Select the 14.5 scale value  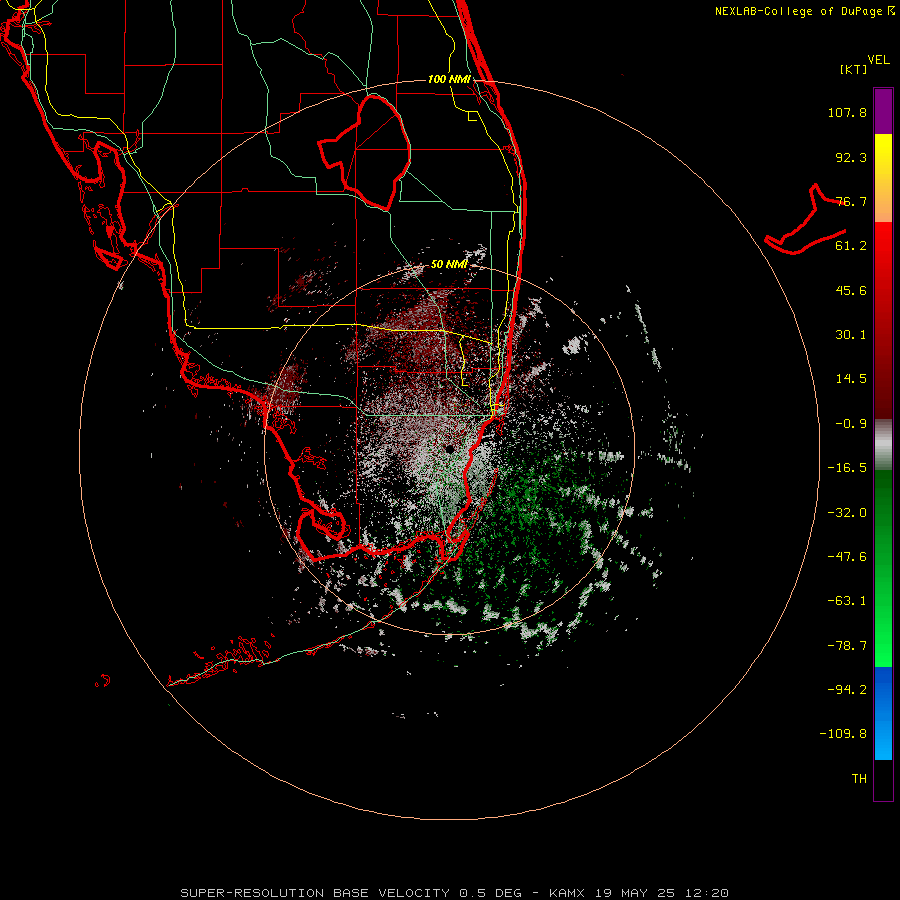coord(851,379)
